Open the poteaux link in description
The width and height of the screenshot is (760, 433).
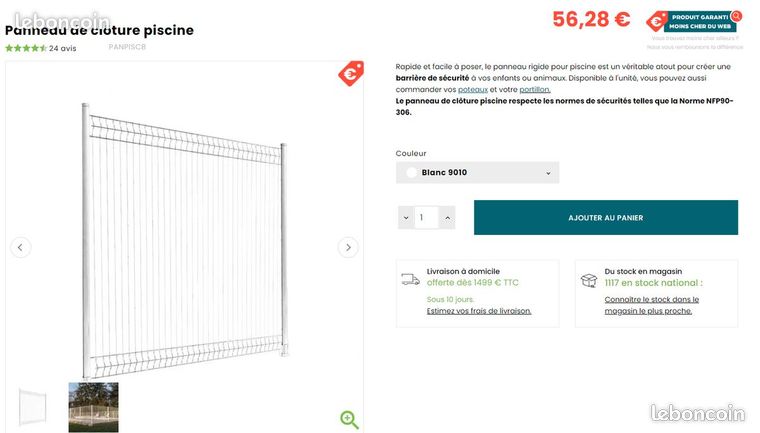coord(473,89)
